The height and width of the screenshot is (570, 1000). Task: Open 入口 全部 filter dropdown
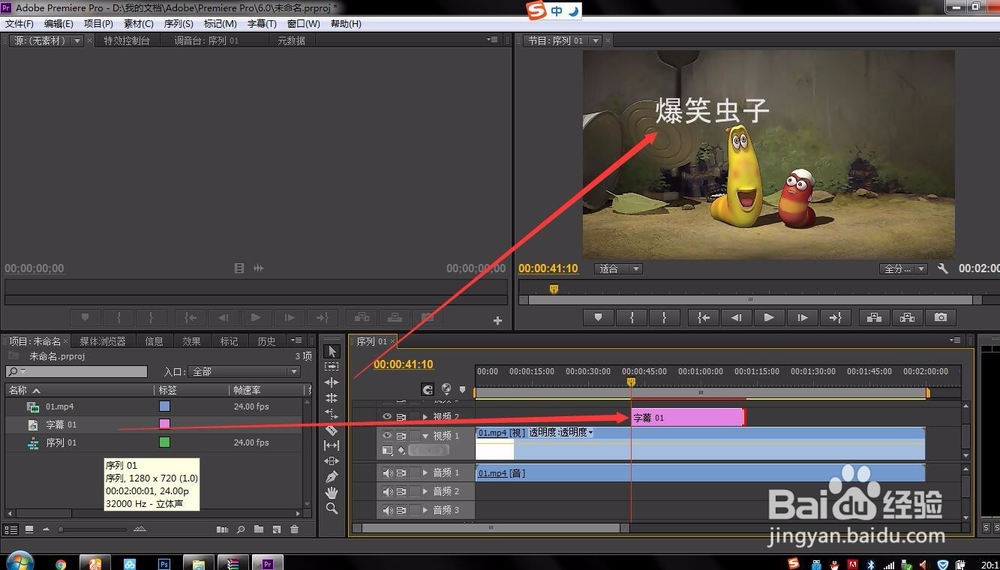pos(244,371)
